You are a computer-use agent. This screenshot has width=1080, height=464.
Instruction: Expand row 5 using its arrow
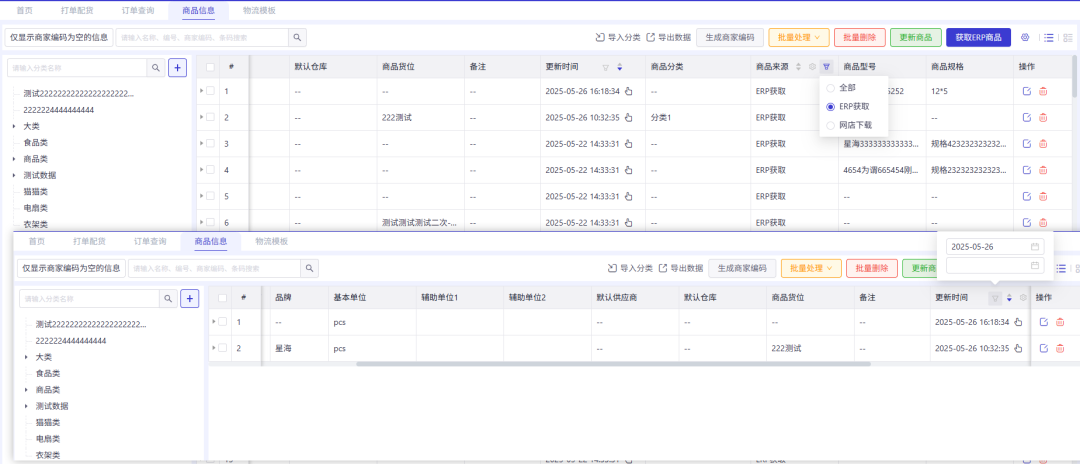click(x=200, y=196)
